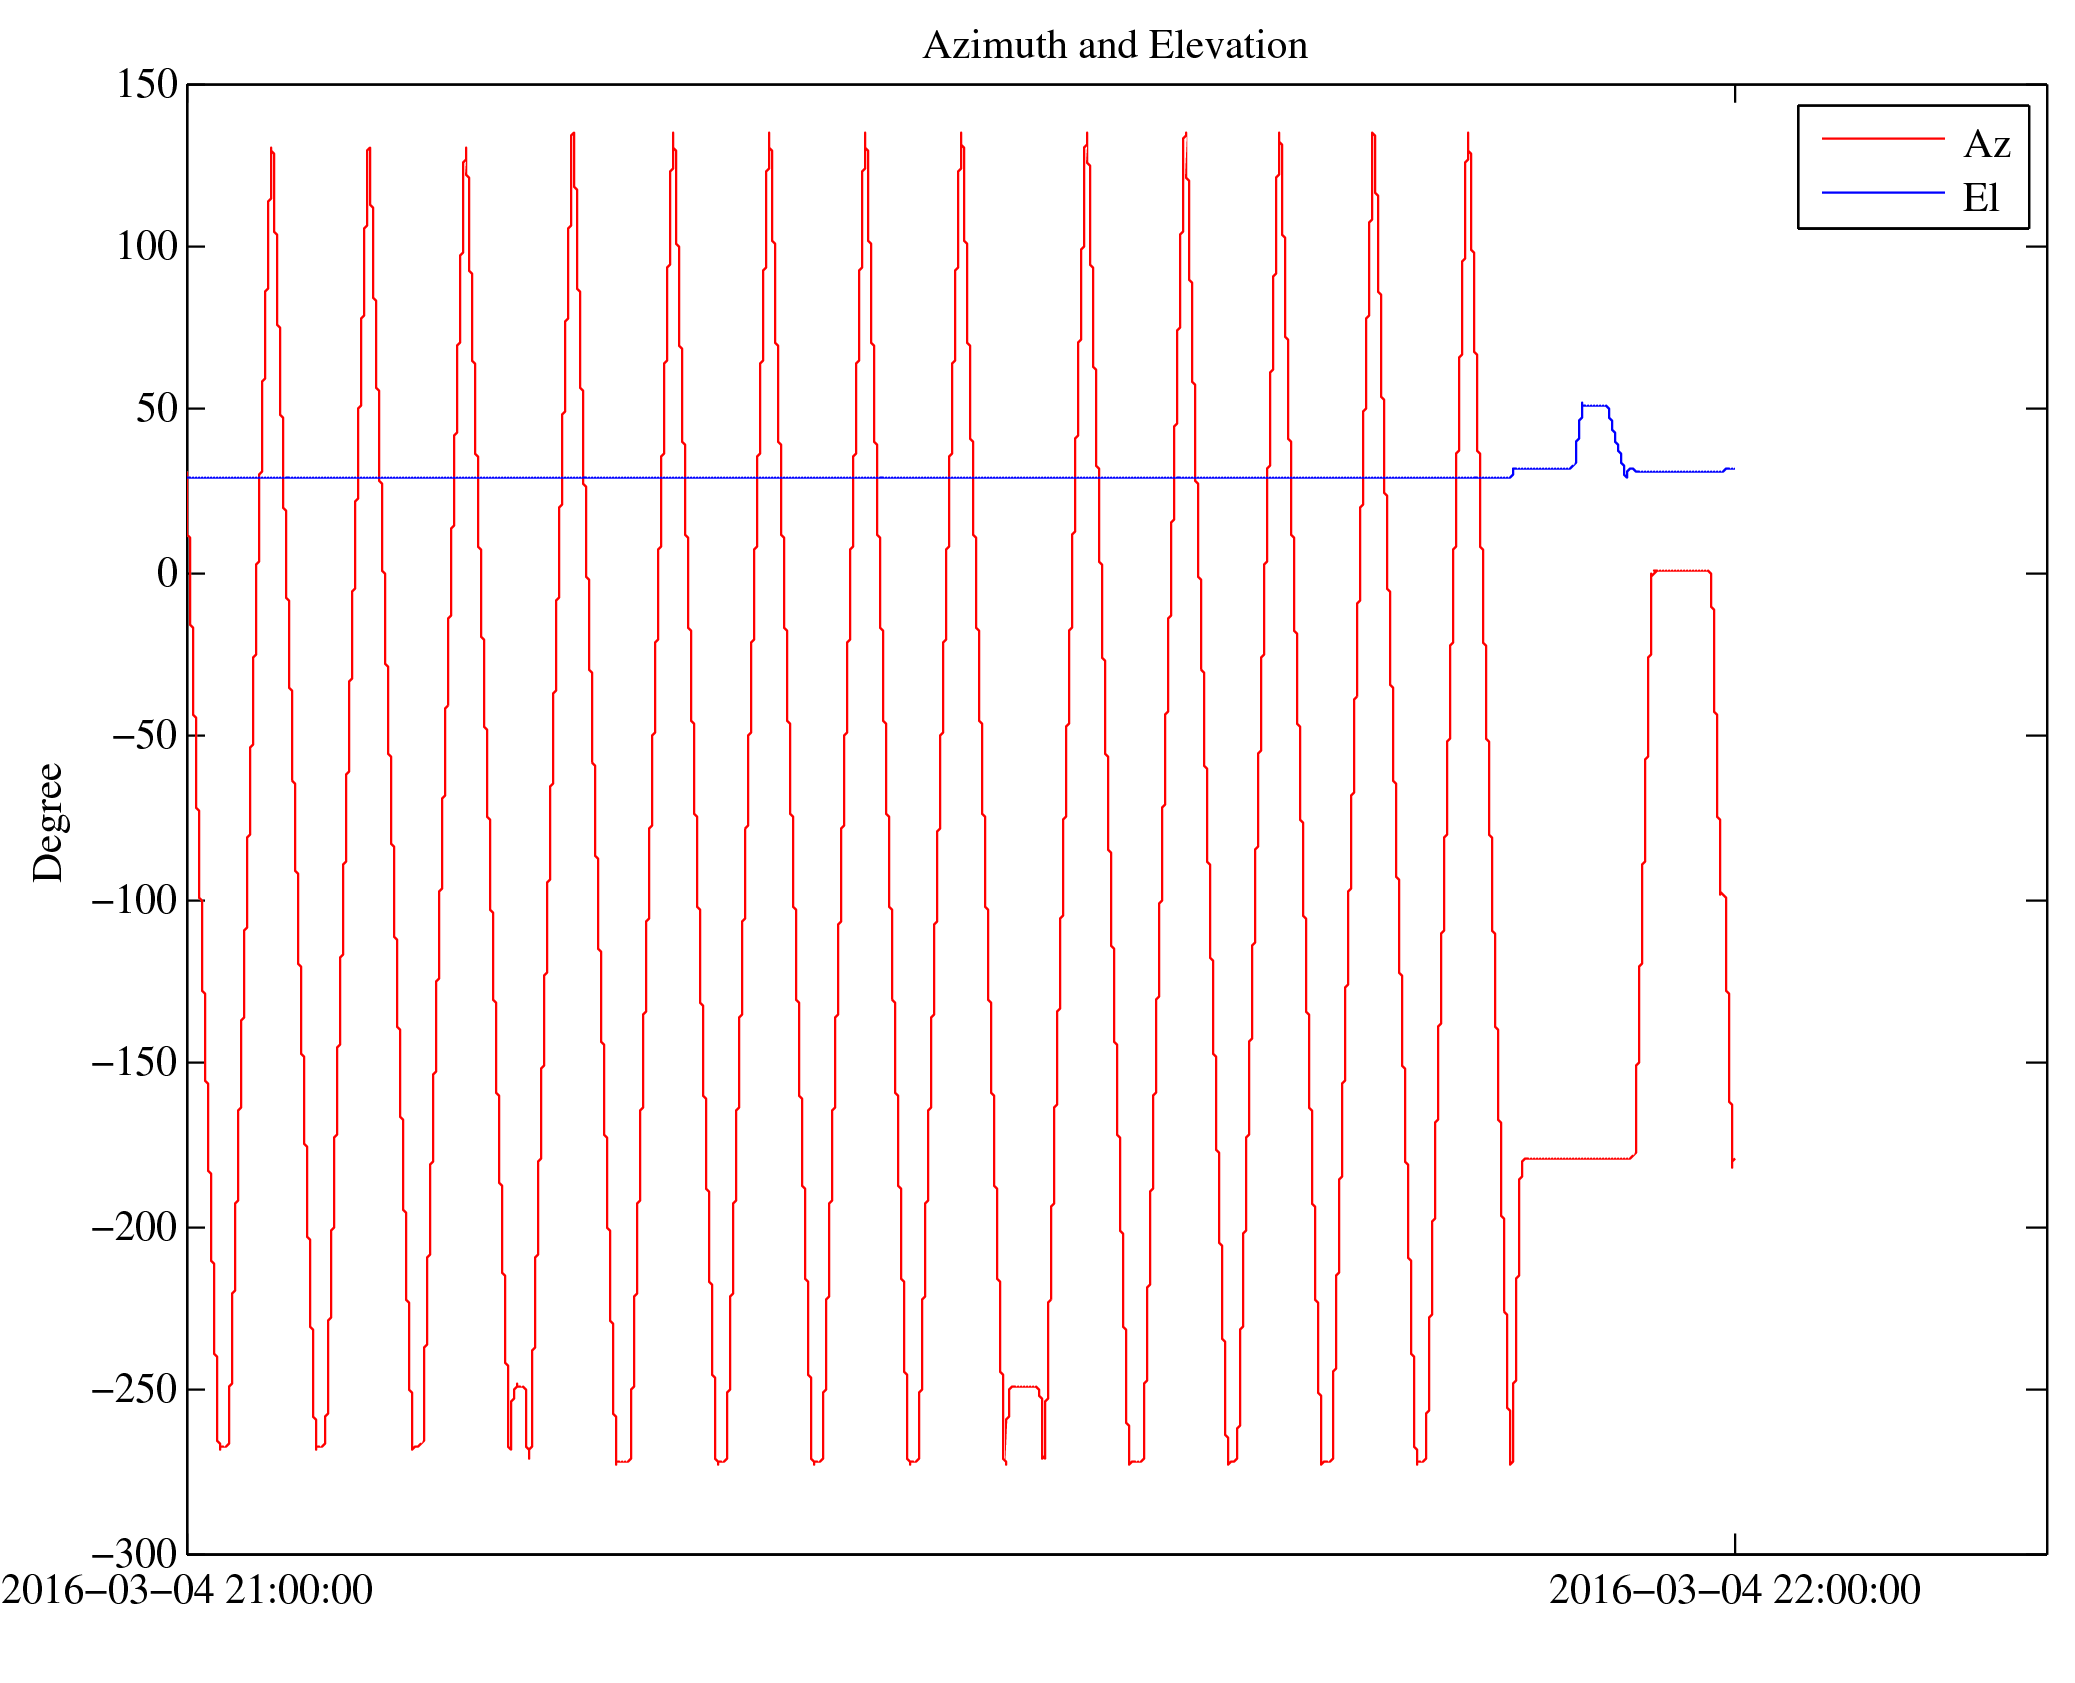Click the 50 y-axis tick label
This screenshot has height=1683, width=2075.
[157, 408]
